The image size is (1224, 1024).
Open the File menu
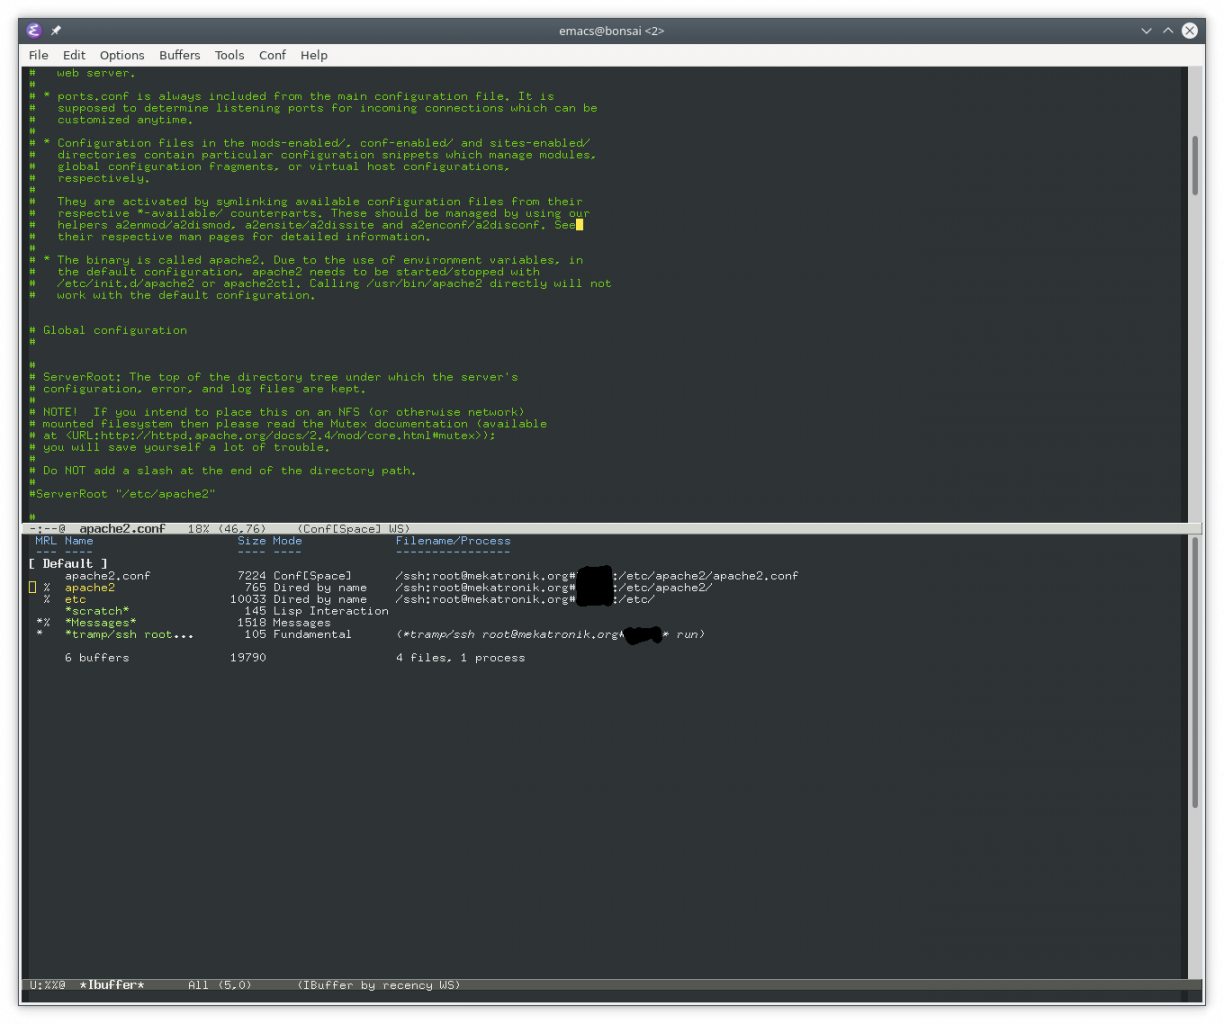[38, 55]
